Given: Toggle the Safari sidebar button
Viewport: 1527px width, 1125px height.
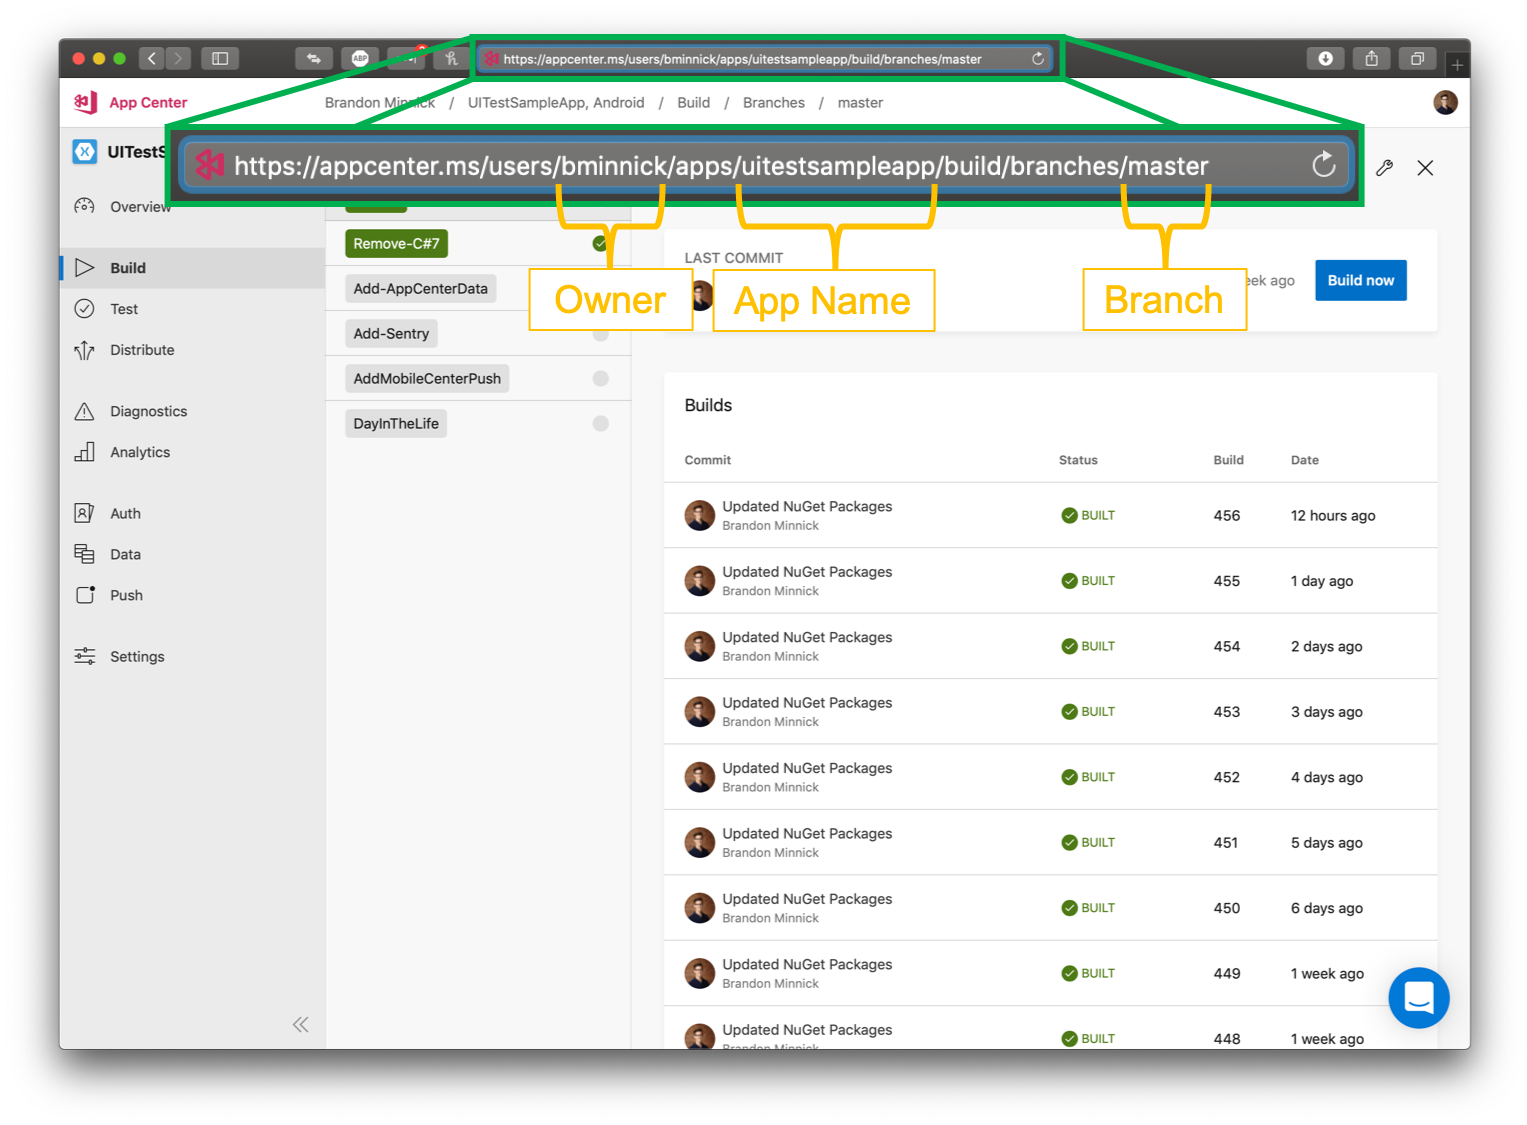Looking at the screenshot, I should pos(220,59).
